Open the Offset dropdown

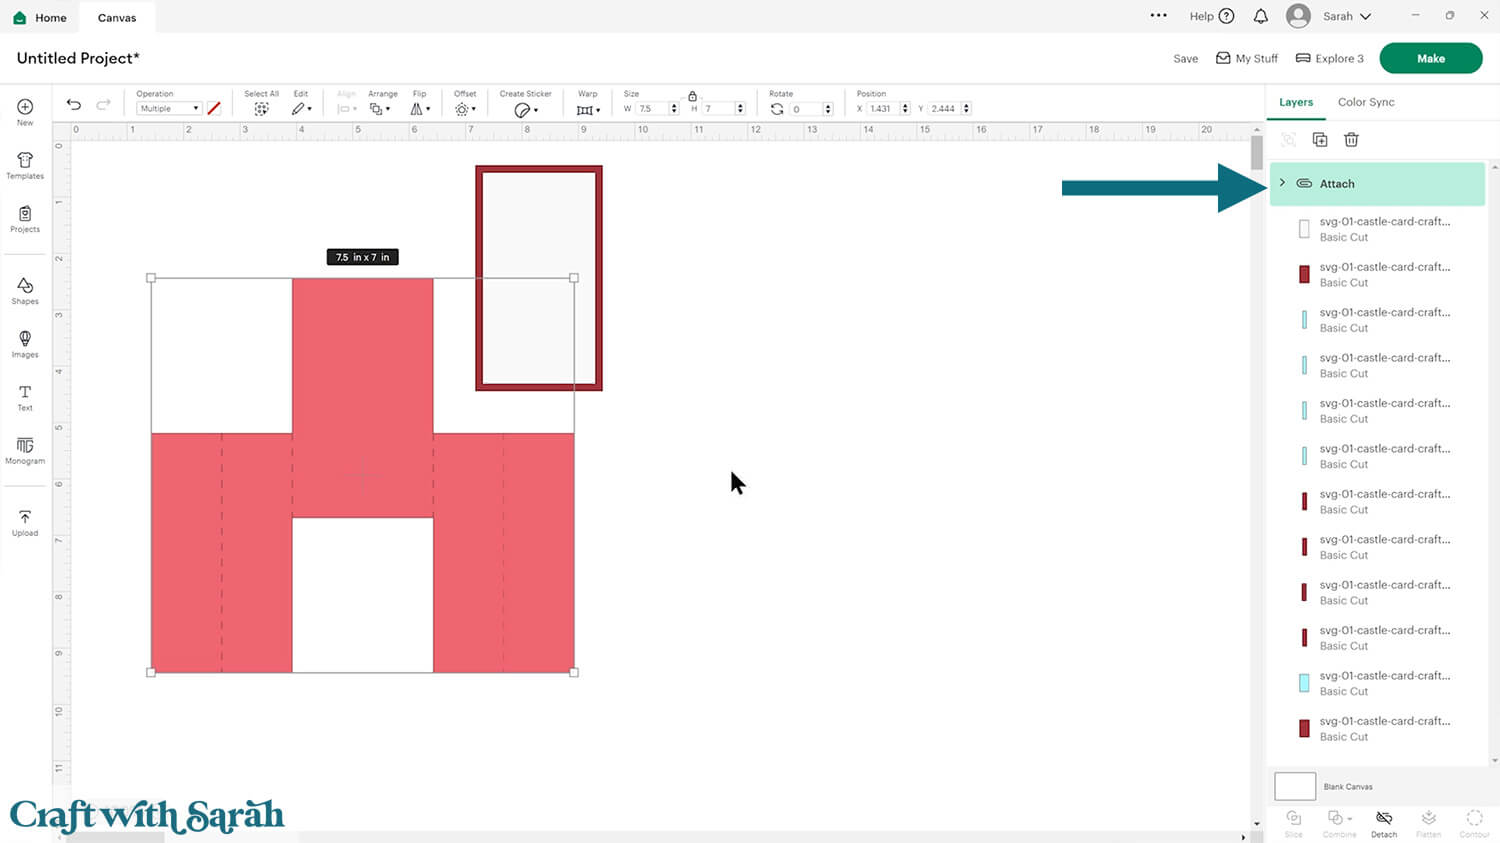coord(465,109)
